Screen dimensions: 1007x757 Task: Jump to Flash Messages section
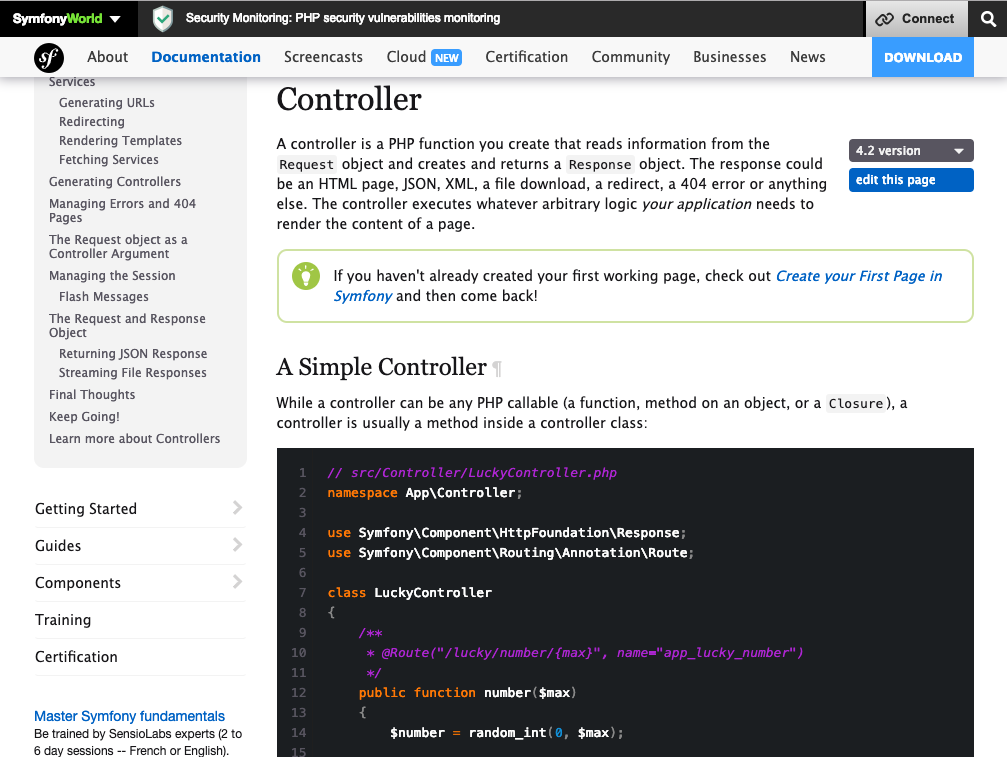pos(103,297)
